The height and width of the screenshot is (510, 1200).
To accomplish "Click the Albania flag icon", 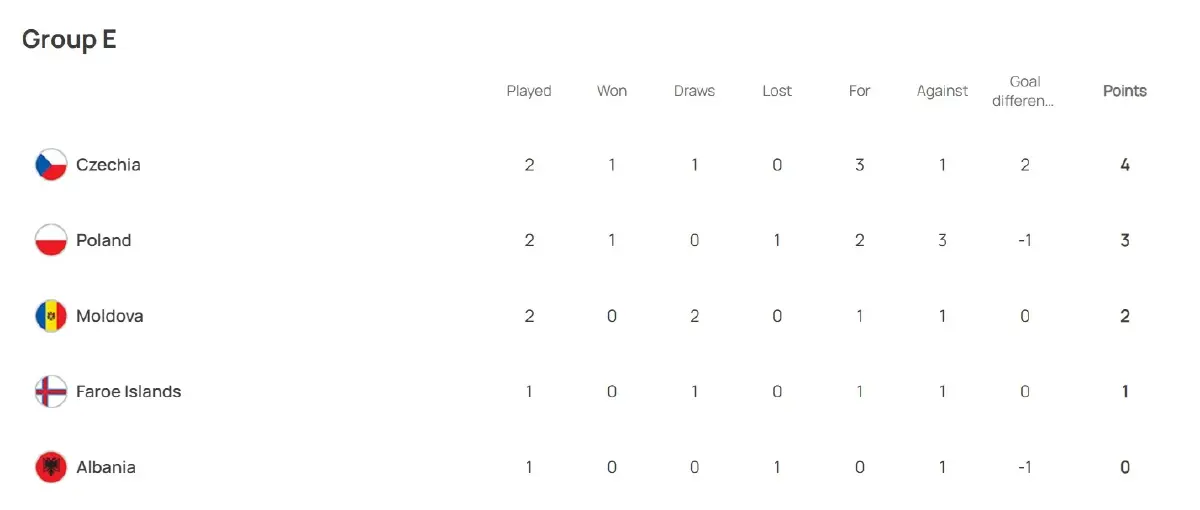I will pos(51,467).
